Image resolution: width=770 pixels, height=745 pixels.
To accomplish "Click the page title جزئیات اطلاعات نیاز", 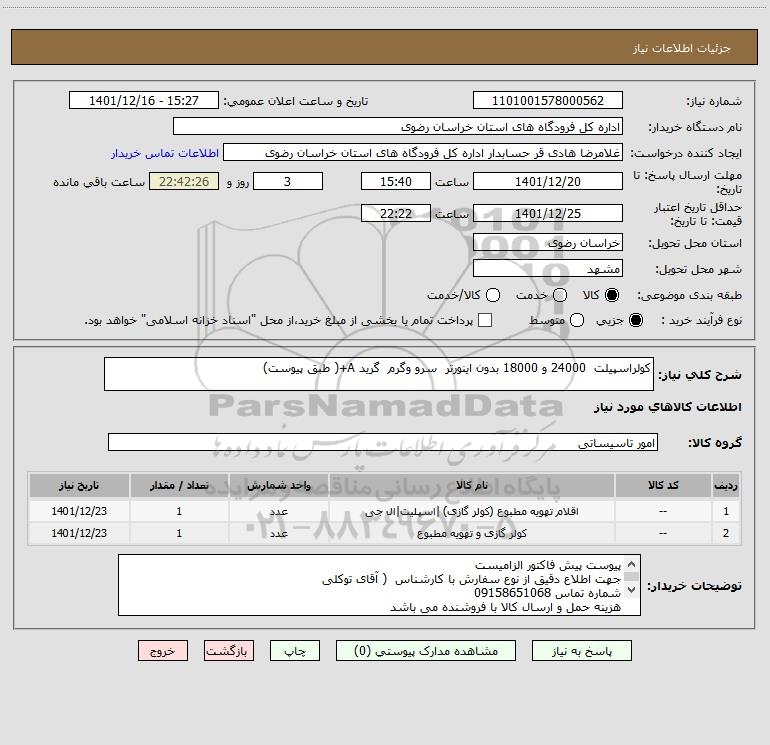I will [x=682, y=48].
